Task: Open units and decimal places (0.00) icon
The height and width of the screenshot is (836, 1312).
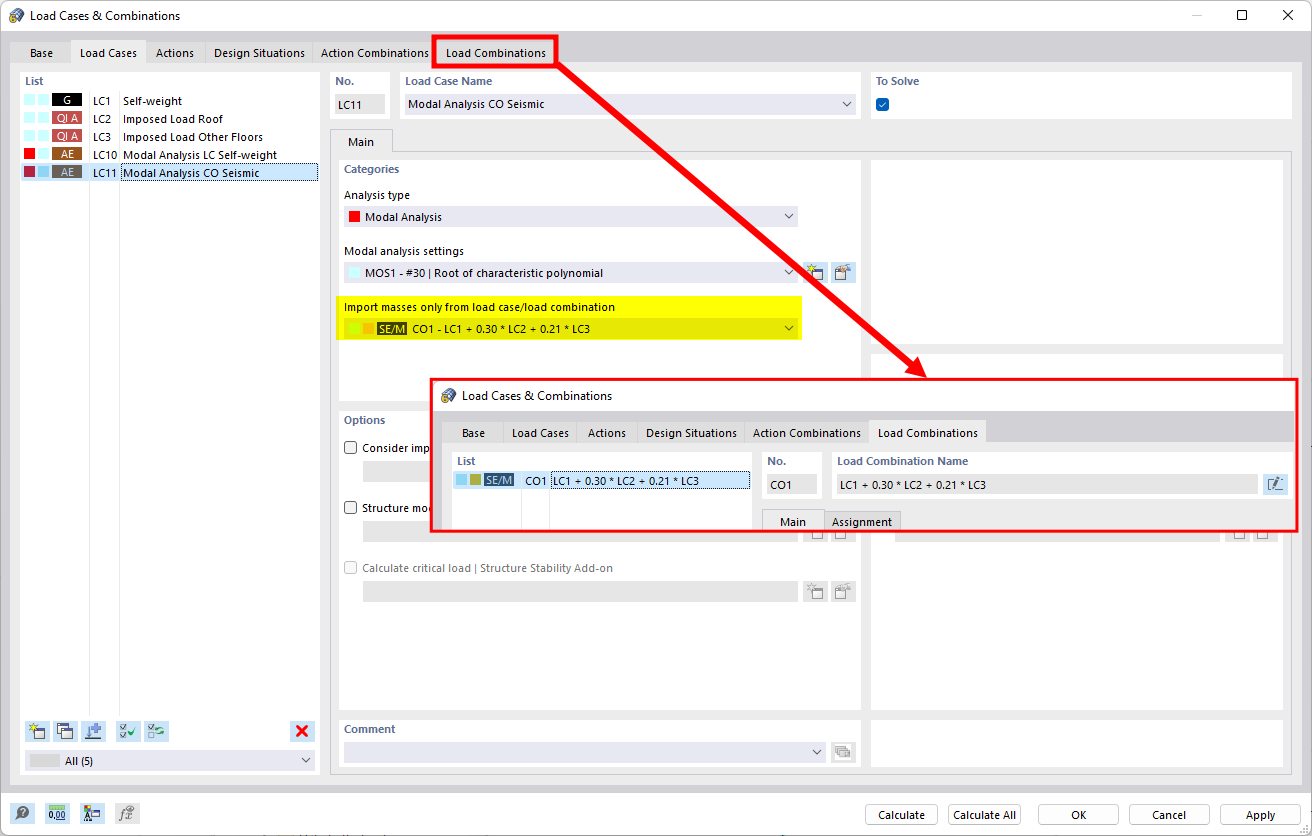Action: click(57, 814)
